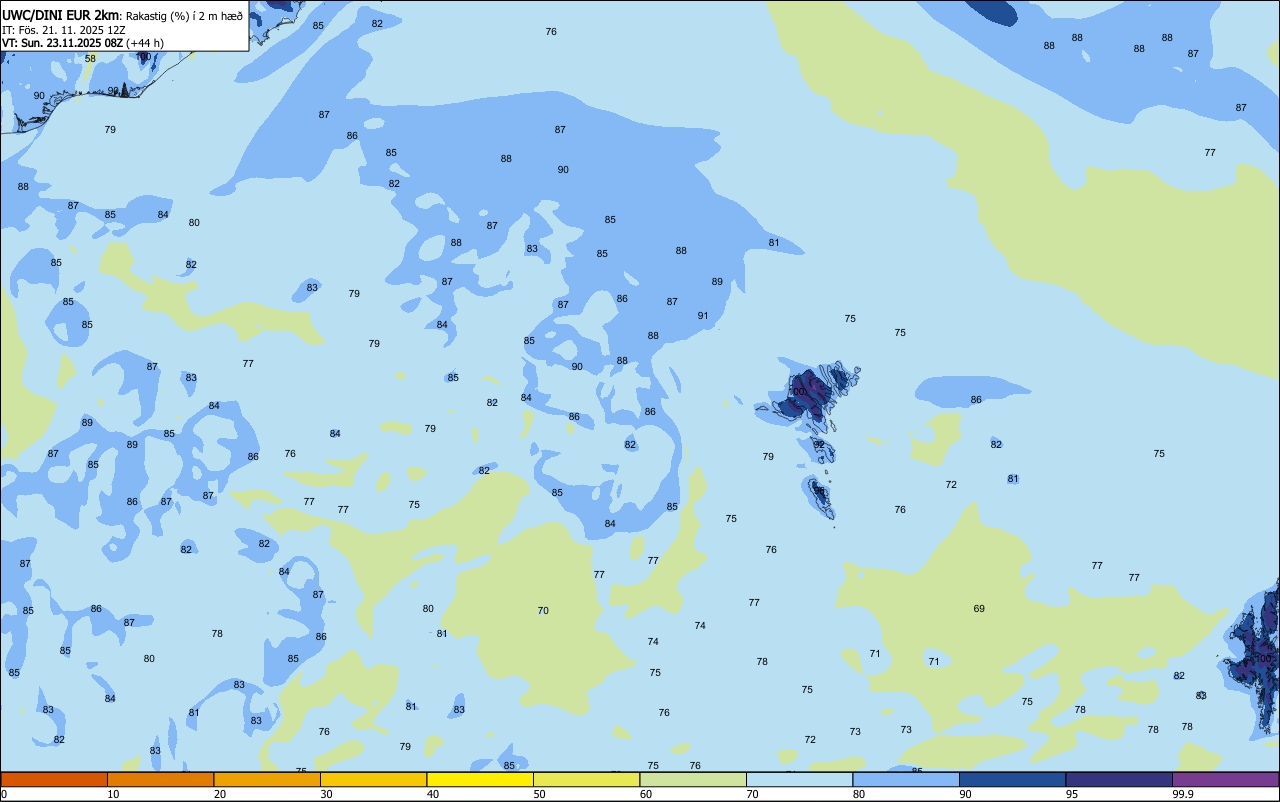Click the 'Rakastig (%) í 2 m hæð' label

183,16
